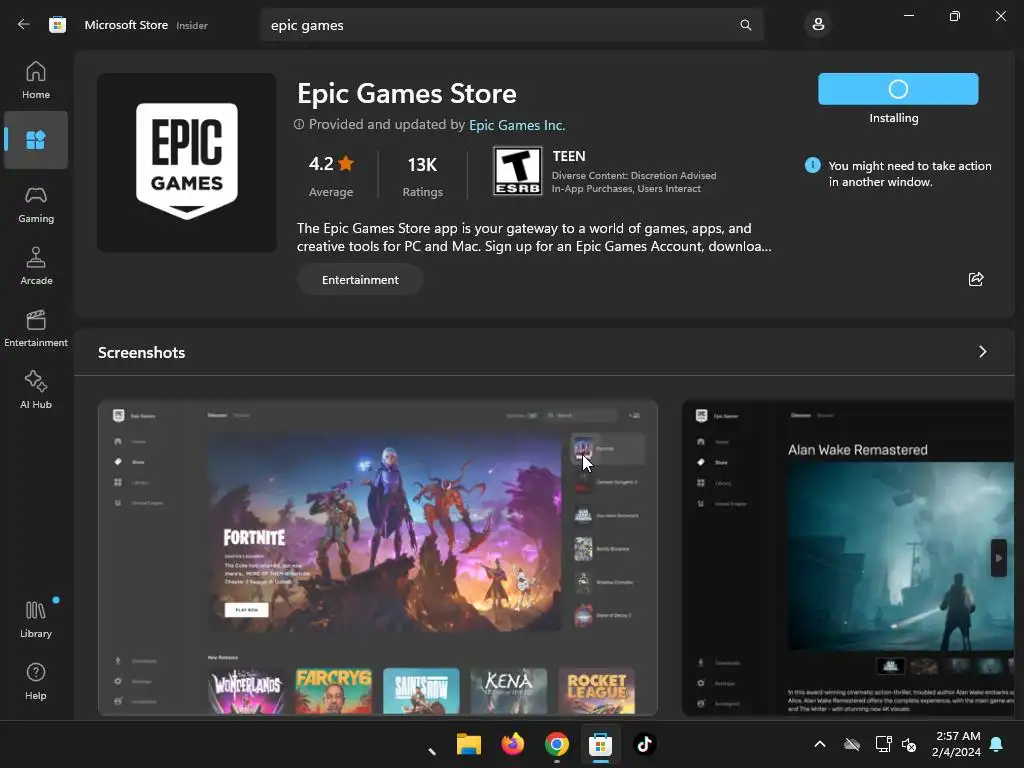Click 'In-App Purchases, Users Interact' text
Image resolution: width=1024 pixels, height=768 pixels.
(626, 189)
